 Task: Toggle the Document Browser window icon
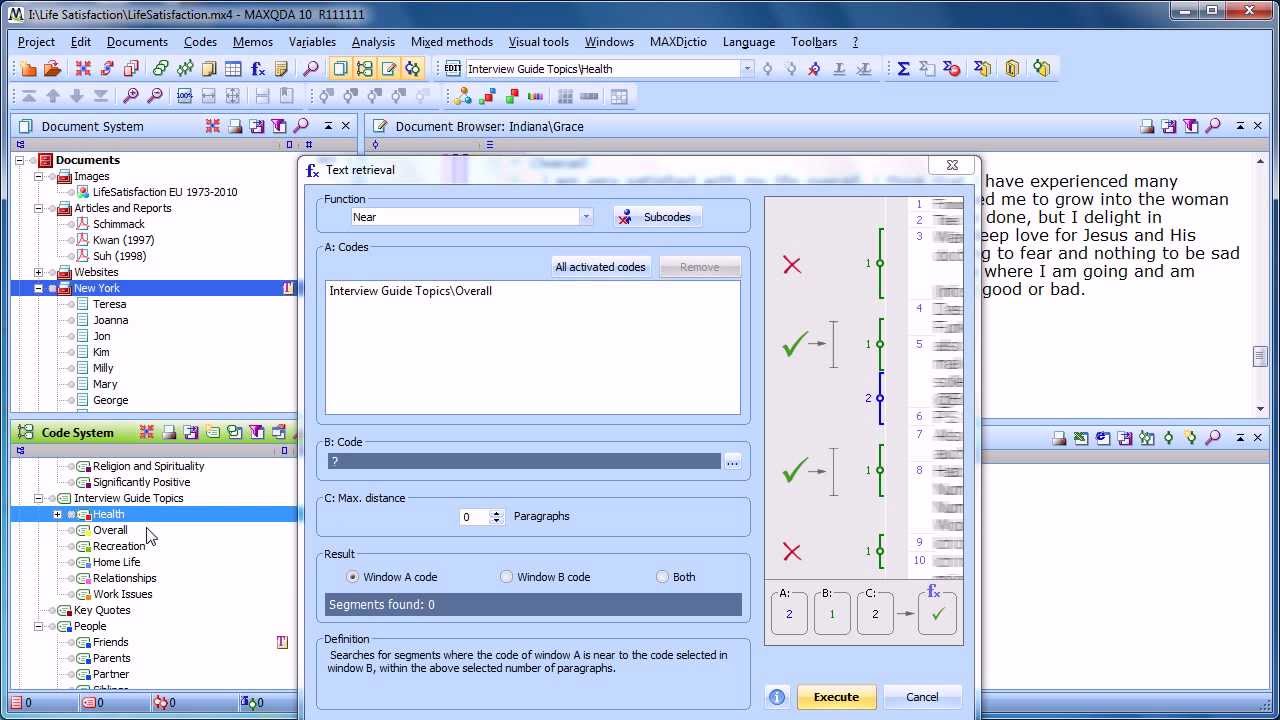tap(388, 69)
